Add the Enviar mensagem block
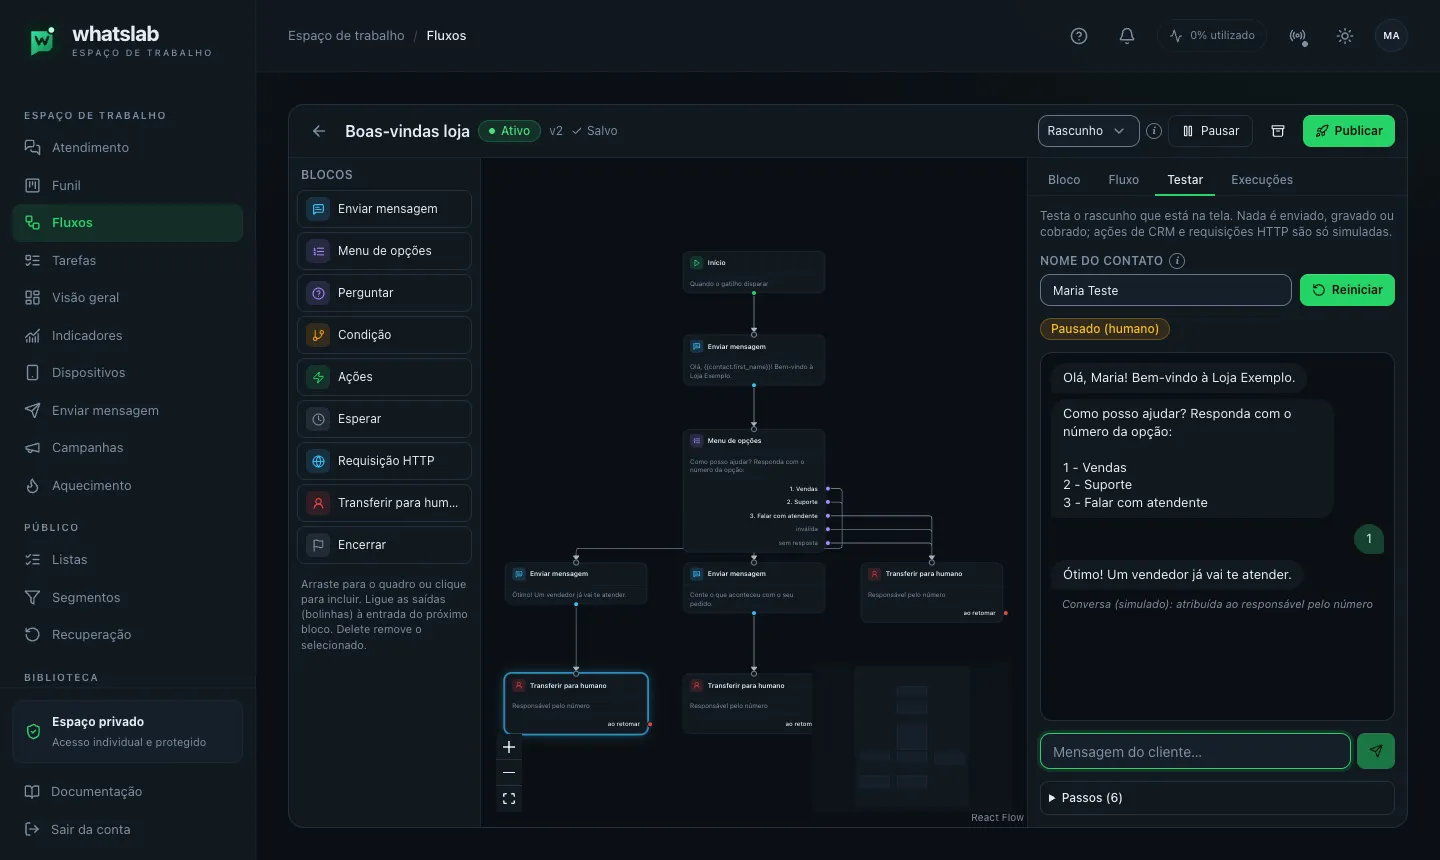This screenshot has height=860, width=1440. tap(384, 209)
